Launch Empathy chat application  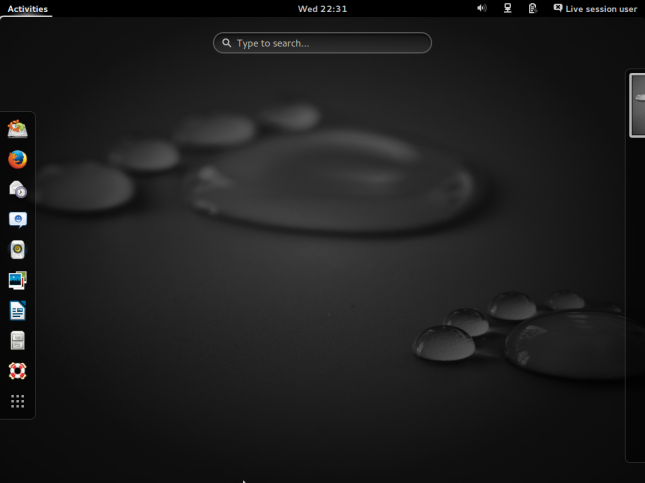[x=17, y=220]
